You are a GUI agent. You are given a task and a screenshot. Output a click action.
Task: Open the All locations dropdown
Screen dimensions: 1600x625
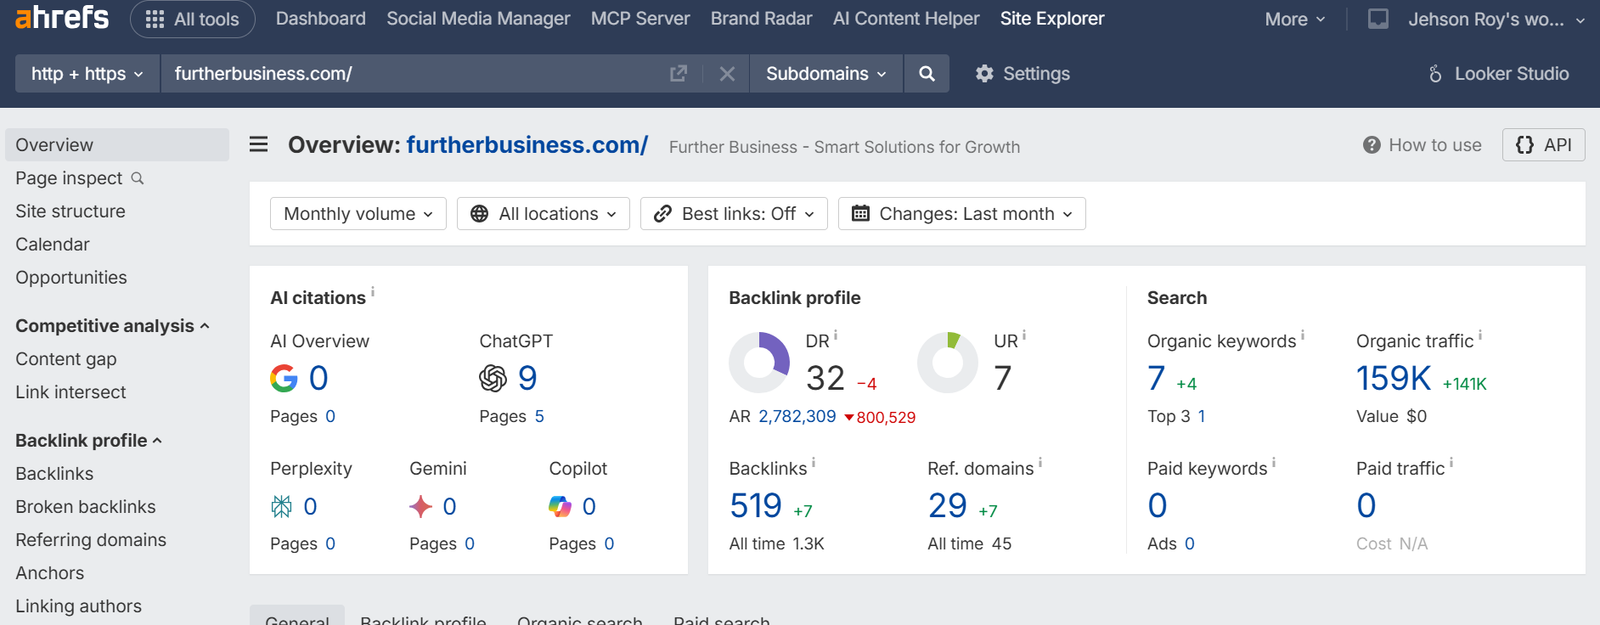(543, 214)
